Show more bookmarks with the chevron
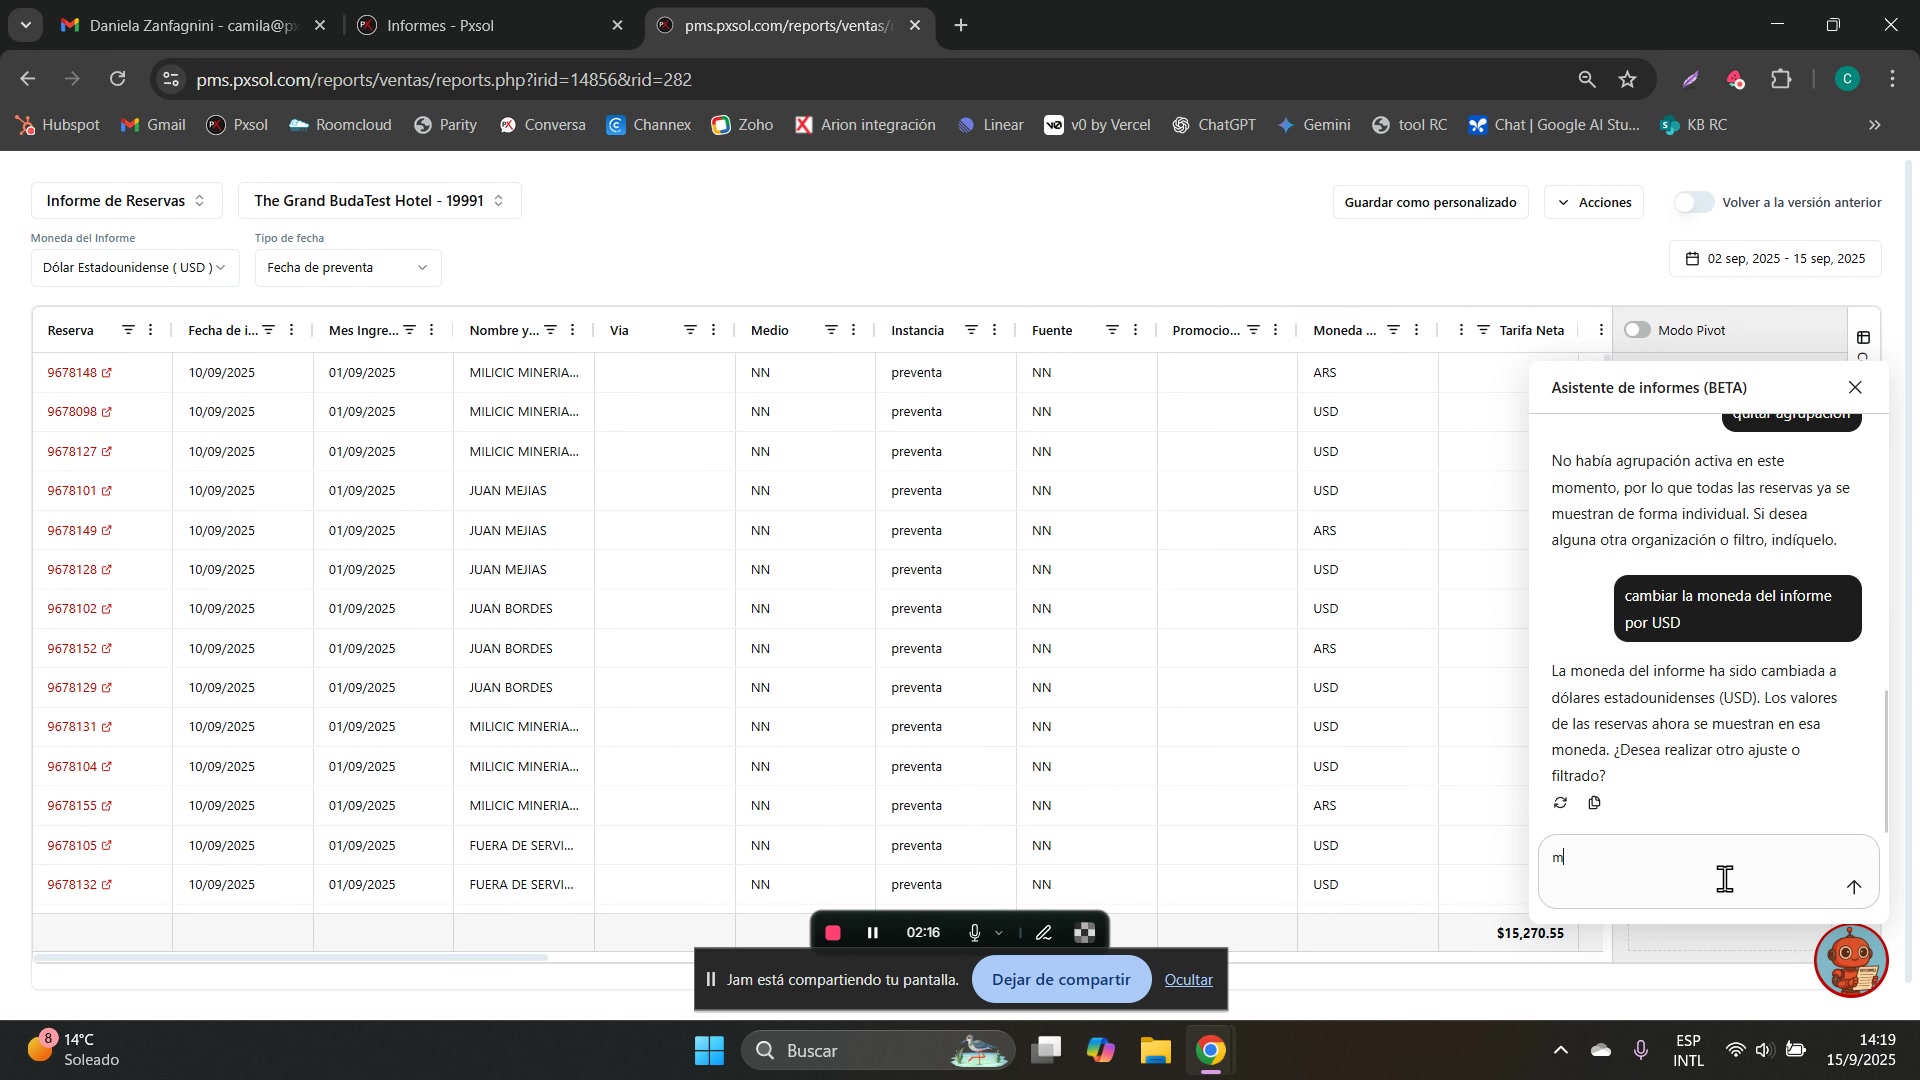1920x1080 pixels. (x=1875, y=125)
